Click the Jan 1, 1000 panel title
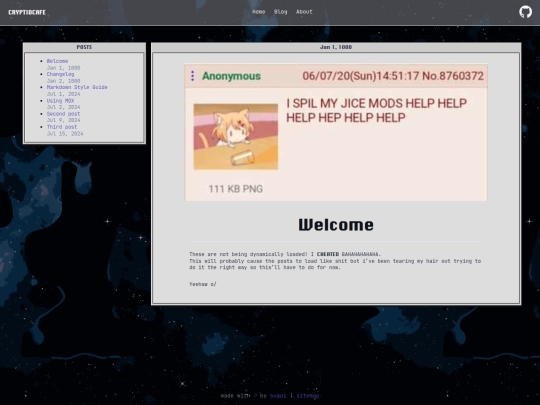 (336, 47)
